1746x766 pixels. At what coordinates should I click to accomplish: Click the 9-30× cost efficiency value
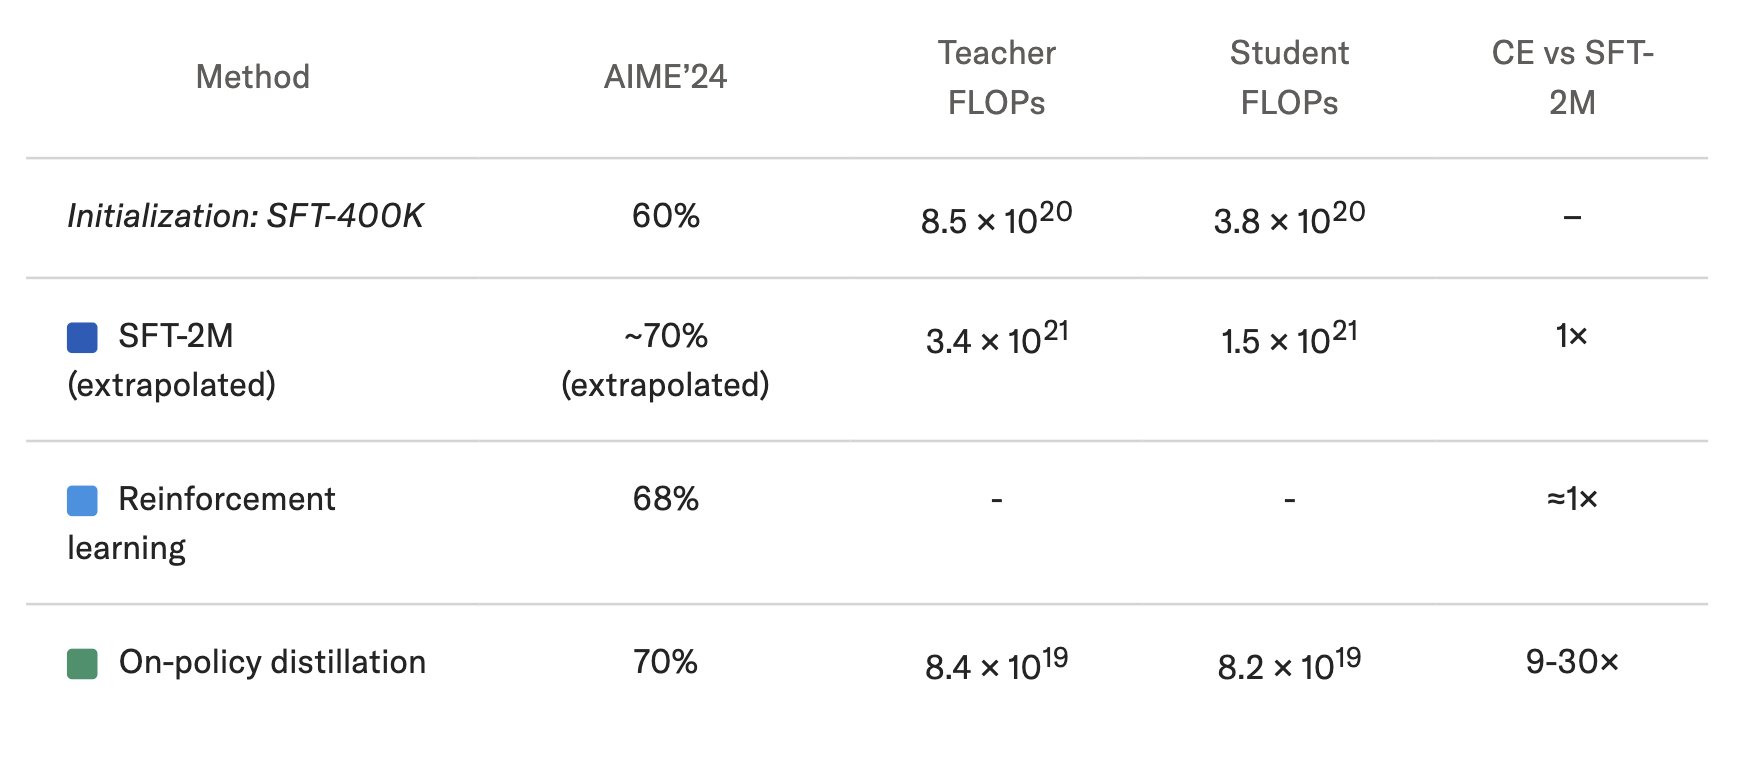1572,662
